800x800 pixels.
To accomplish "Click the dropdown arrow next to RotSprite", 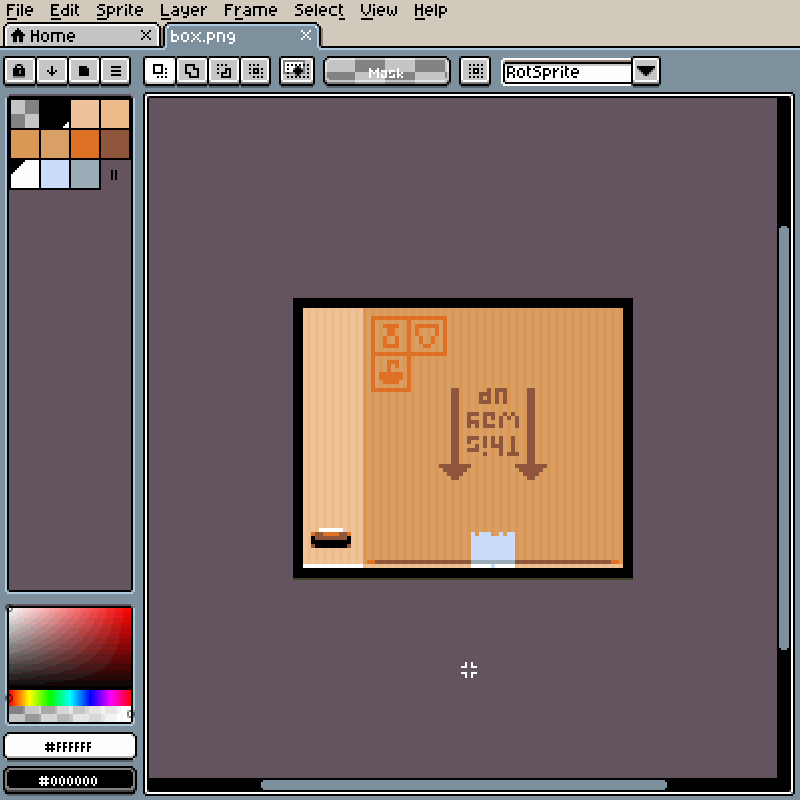I will tap(646, 71).
